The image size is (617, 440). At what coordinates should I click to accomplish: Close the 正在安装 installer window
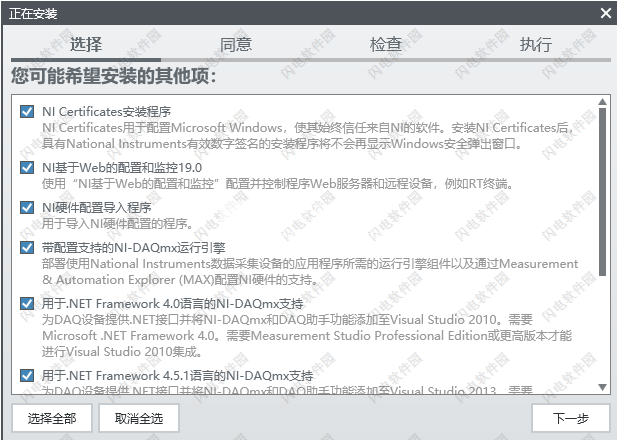click(606, 13)
